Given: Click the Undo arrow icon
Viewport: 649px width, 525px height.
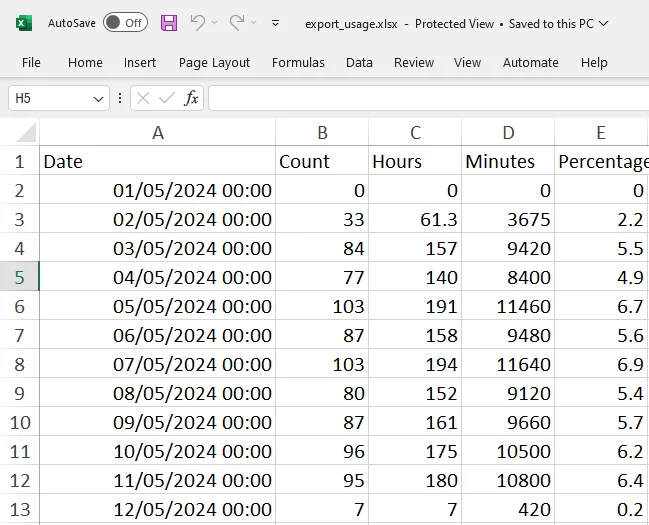Looking at the screenshot, I should [x=197, y=23].
